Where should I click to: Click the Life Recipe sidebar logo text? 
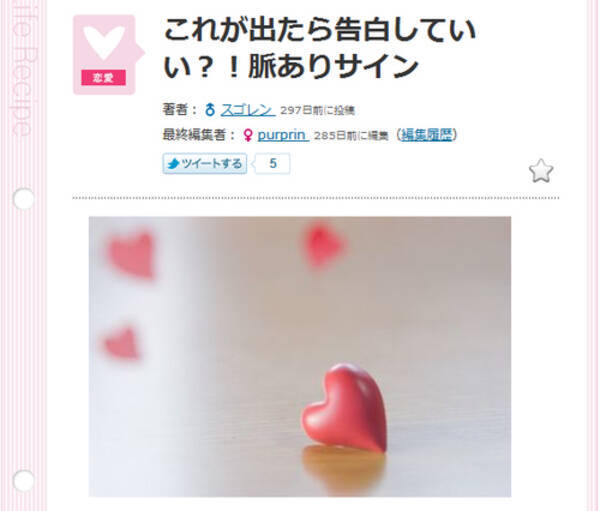pyautogui.click(x=22, y=69)
